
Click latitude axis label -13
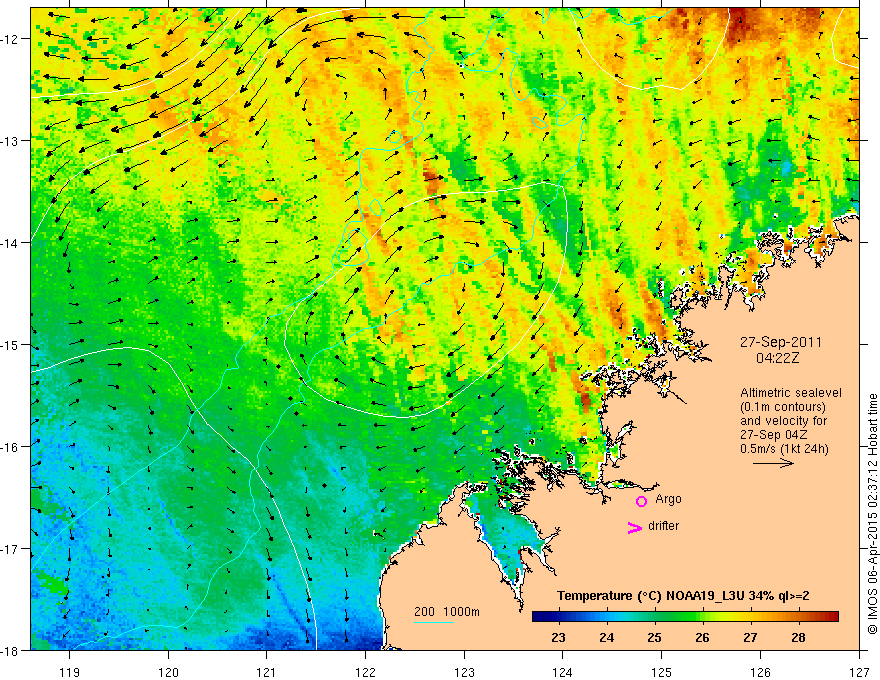[11, 141]
